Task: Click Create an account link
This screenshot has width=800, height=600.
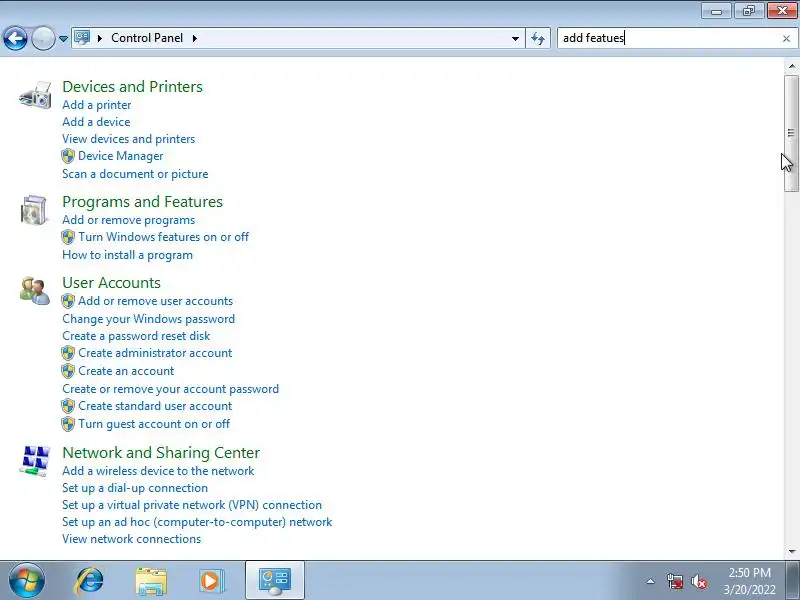Action: click(126, 371)
